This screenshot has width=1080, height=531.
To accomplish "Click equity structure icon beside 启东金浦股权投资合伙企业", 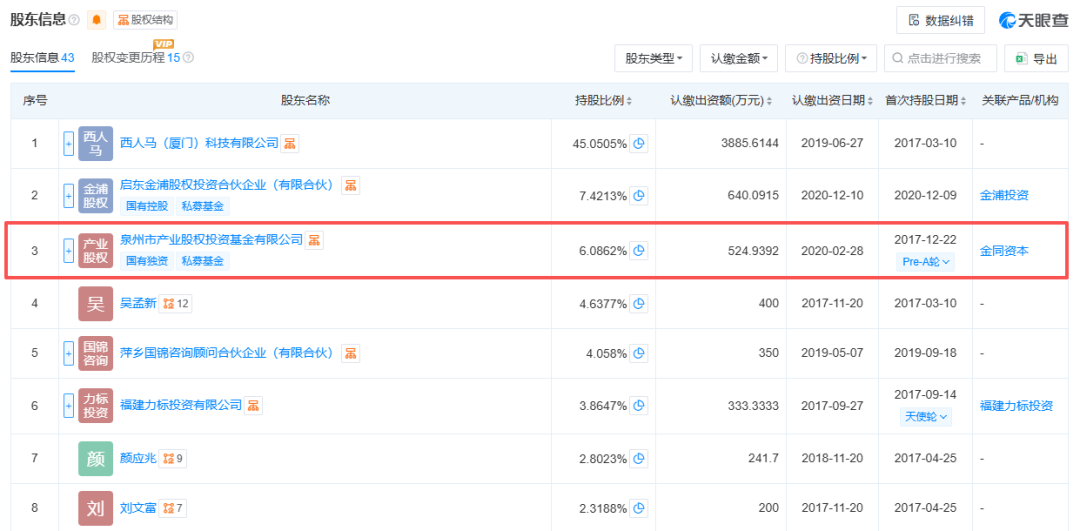I will point(351,185).
